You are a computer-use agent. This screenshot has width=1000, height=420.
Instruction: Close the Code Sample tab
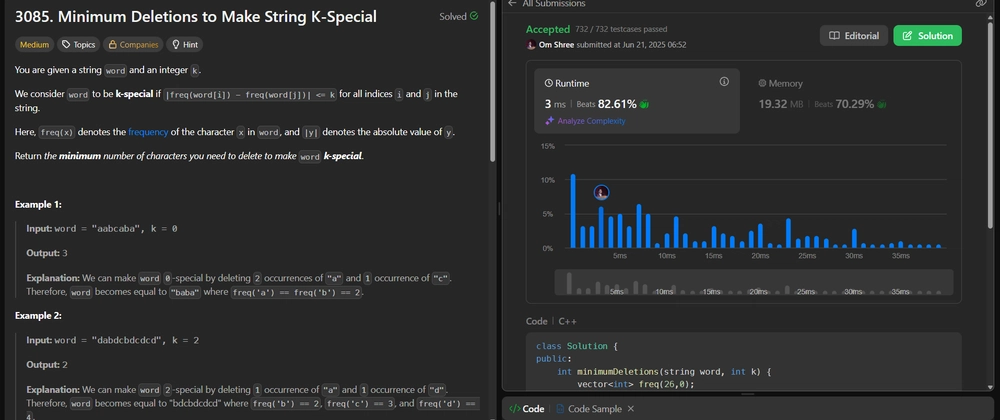[x=631, y=409]
